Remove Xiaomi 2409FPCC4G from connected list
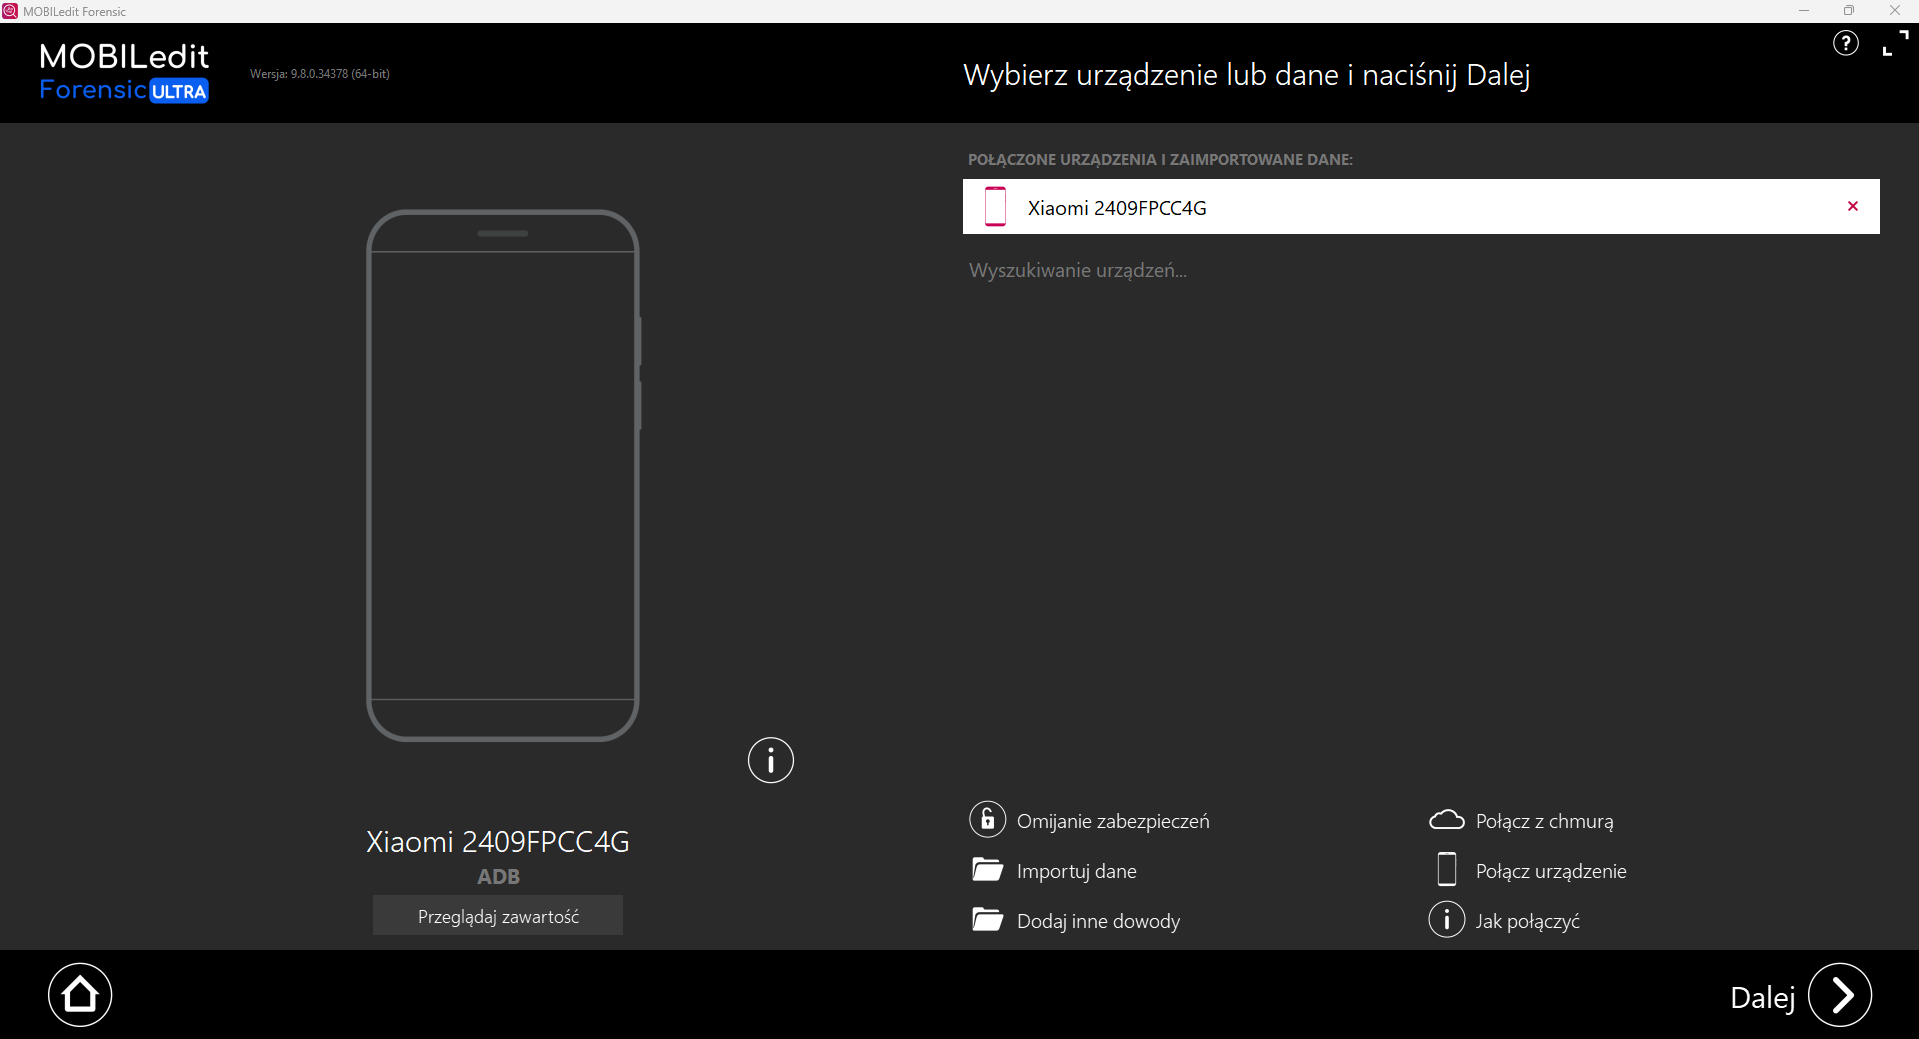1919x1039 pixels. point(1853,206)
